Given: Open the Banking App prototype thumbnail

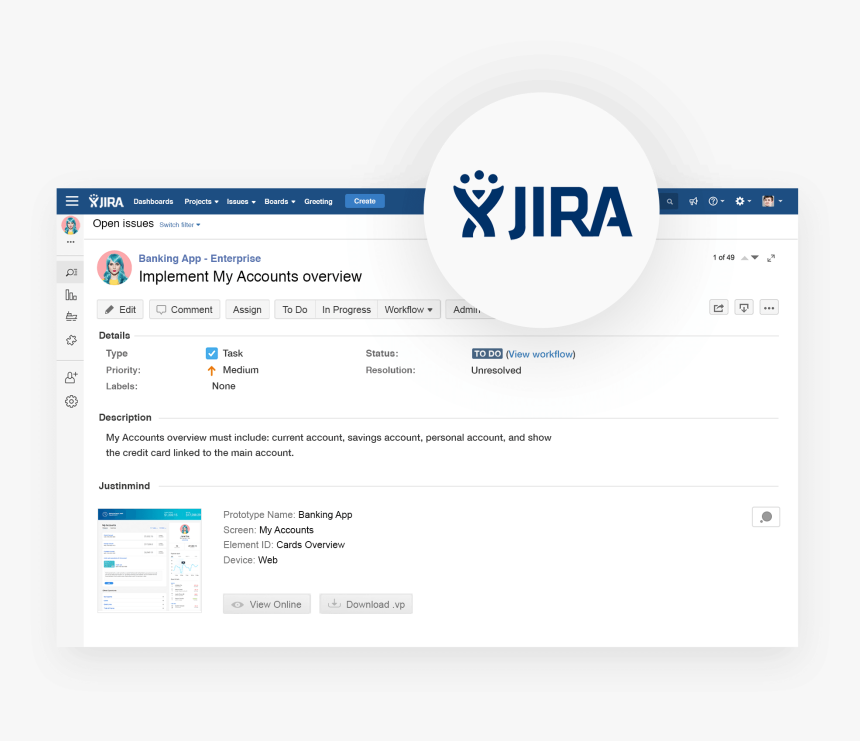Looking at the screenshot, I should coord(149,561).
